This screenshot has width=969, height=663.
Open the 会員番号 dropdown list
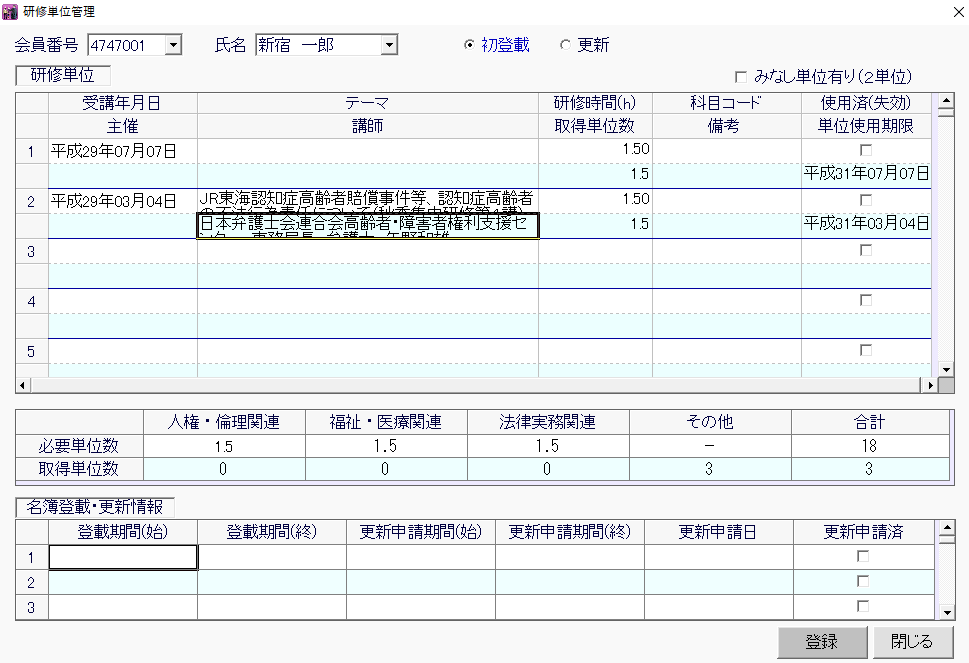pos(173,45)
